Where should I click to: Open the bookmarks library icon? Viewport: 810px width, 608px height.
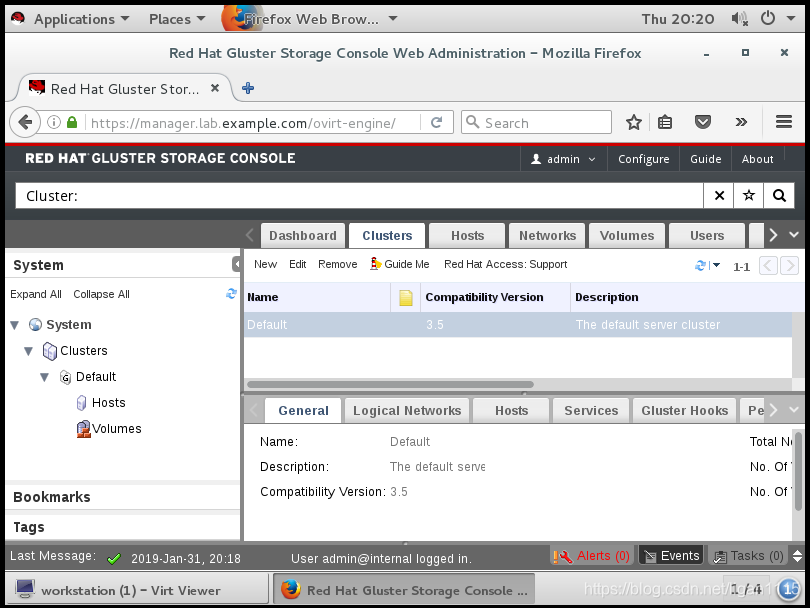pos(665,122)
